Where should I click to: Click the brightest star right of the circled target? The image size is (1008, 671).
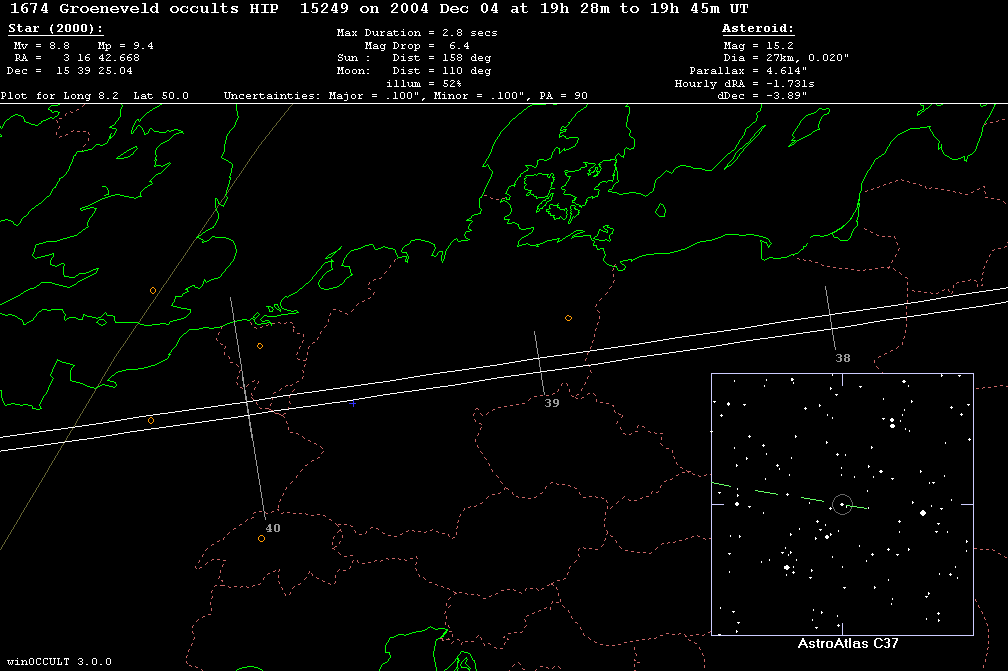click(x=922, y=512)
